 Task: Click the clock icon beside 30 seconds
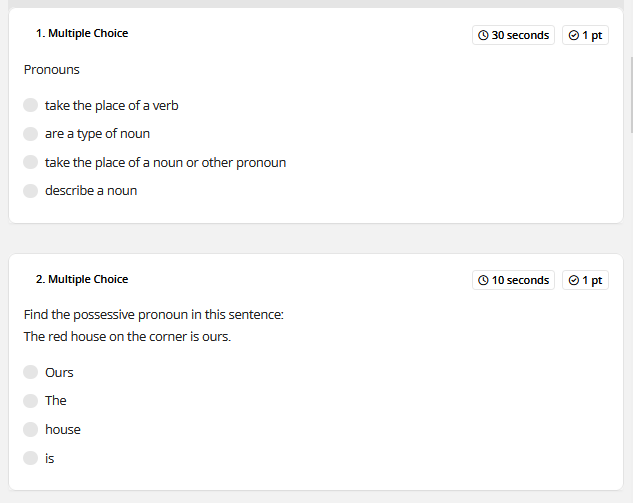pos(483,36)
